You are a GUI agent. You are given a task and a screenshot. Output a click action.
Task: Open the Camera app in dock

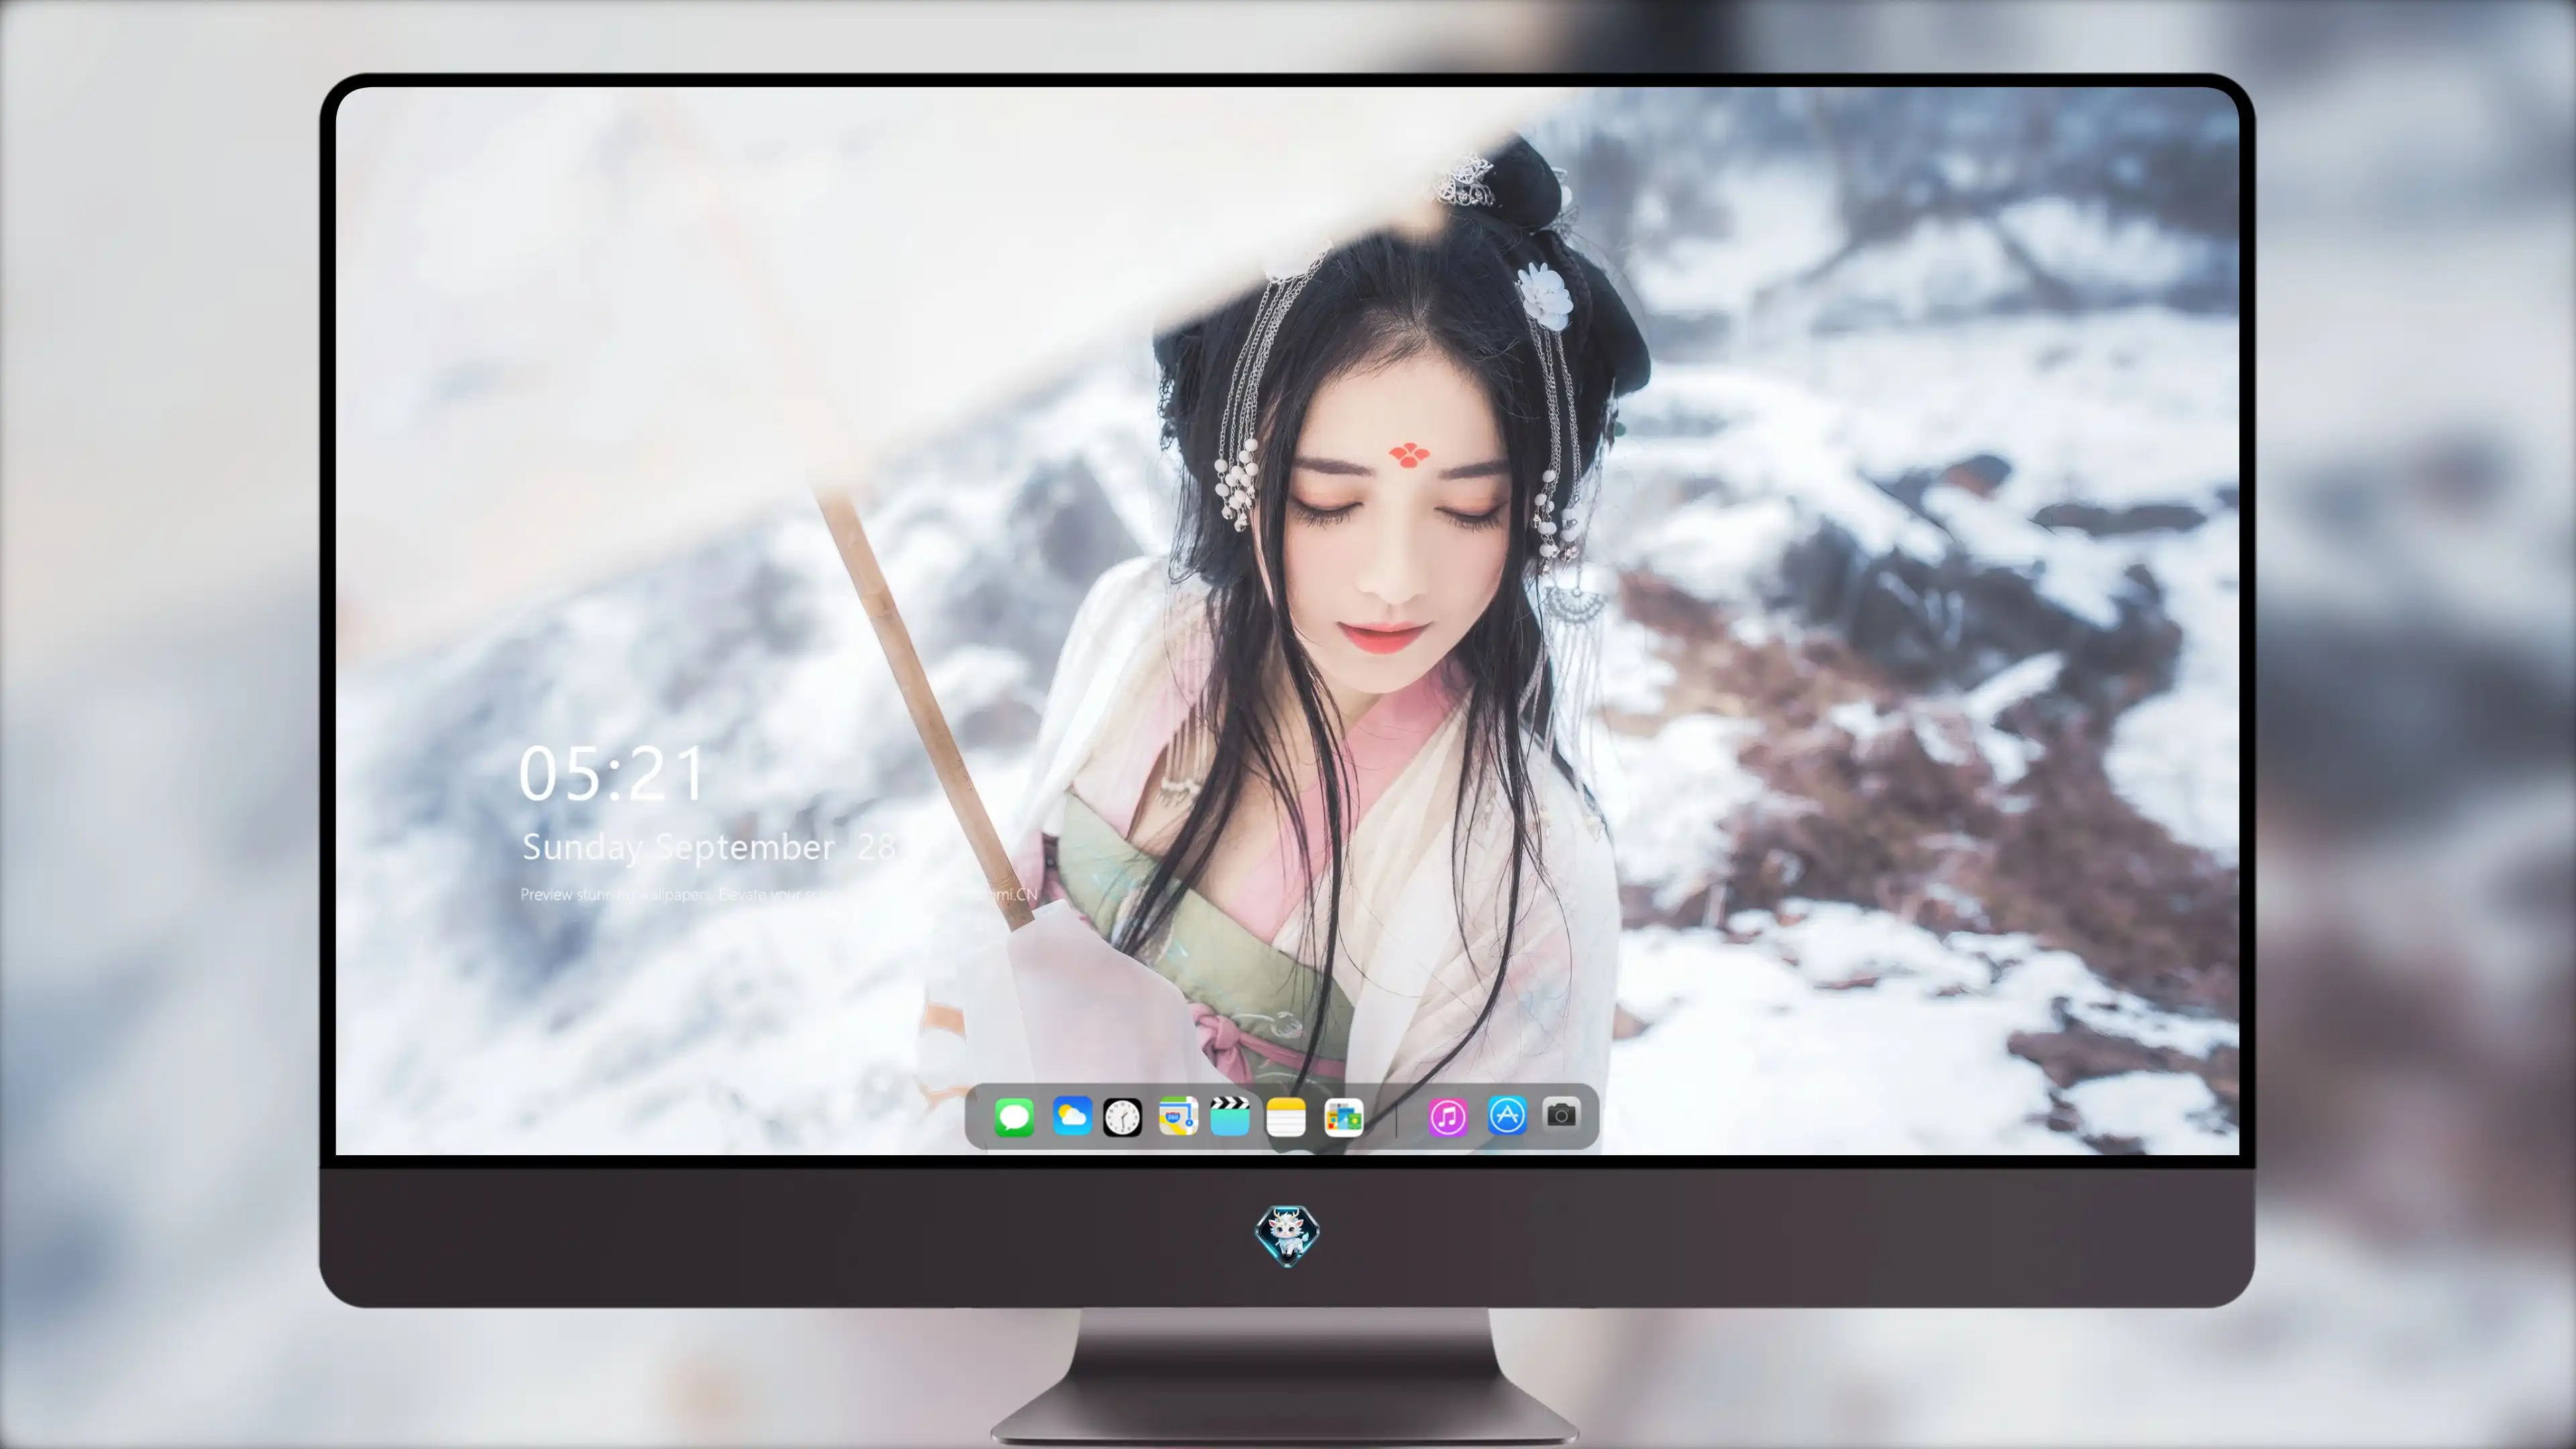[x=1562, y=1115]
